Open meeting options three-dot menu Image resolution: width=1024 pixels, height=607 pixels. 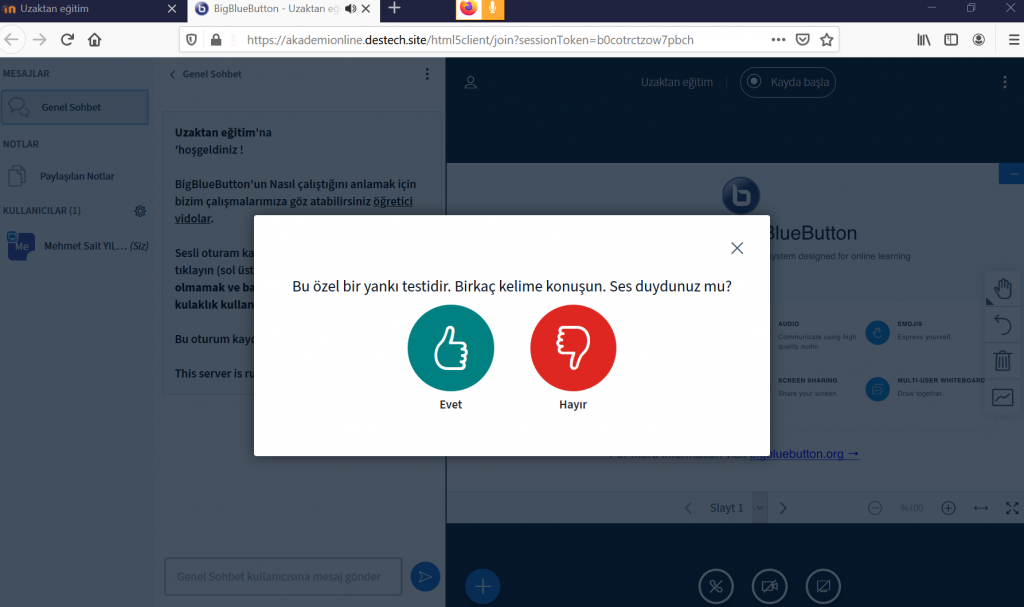coord(1004,82)
